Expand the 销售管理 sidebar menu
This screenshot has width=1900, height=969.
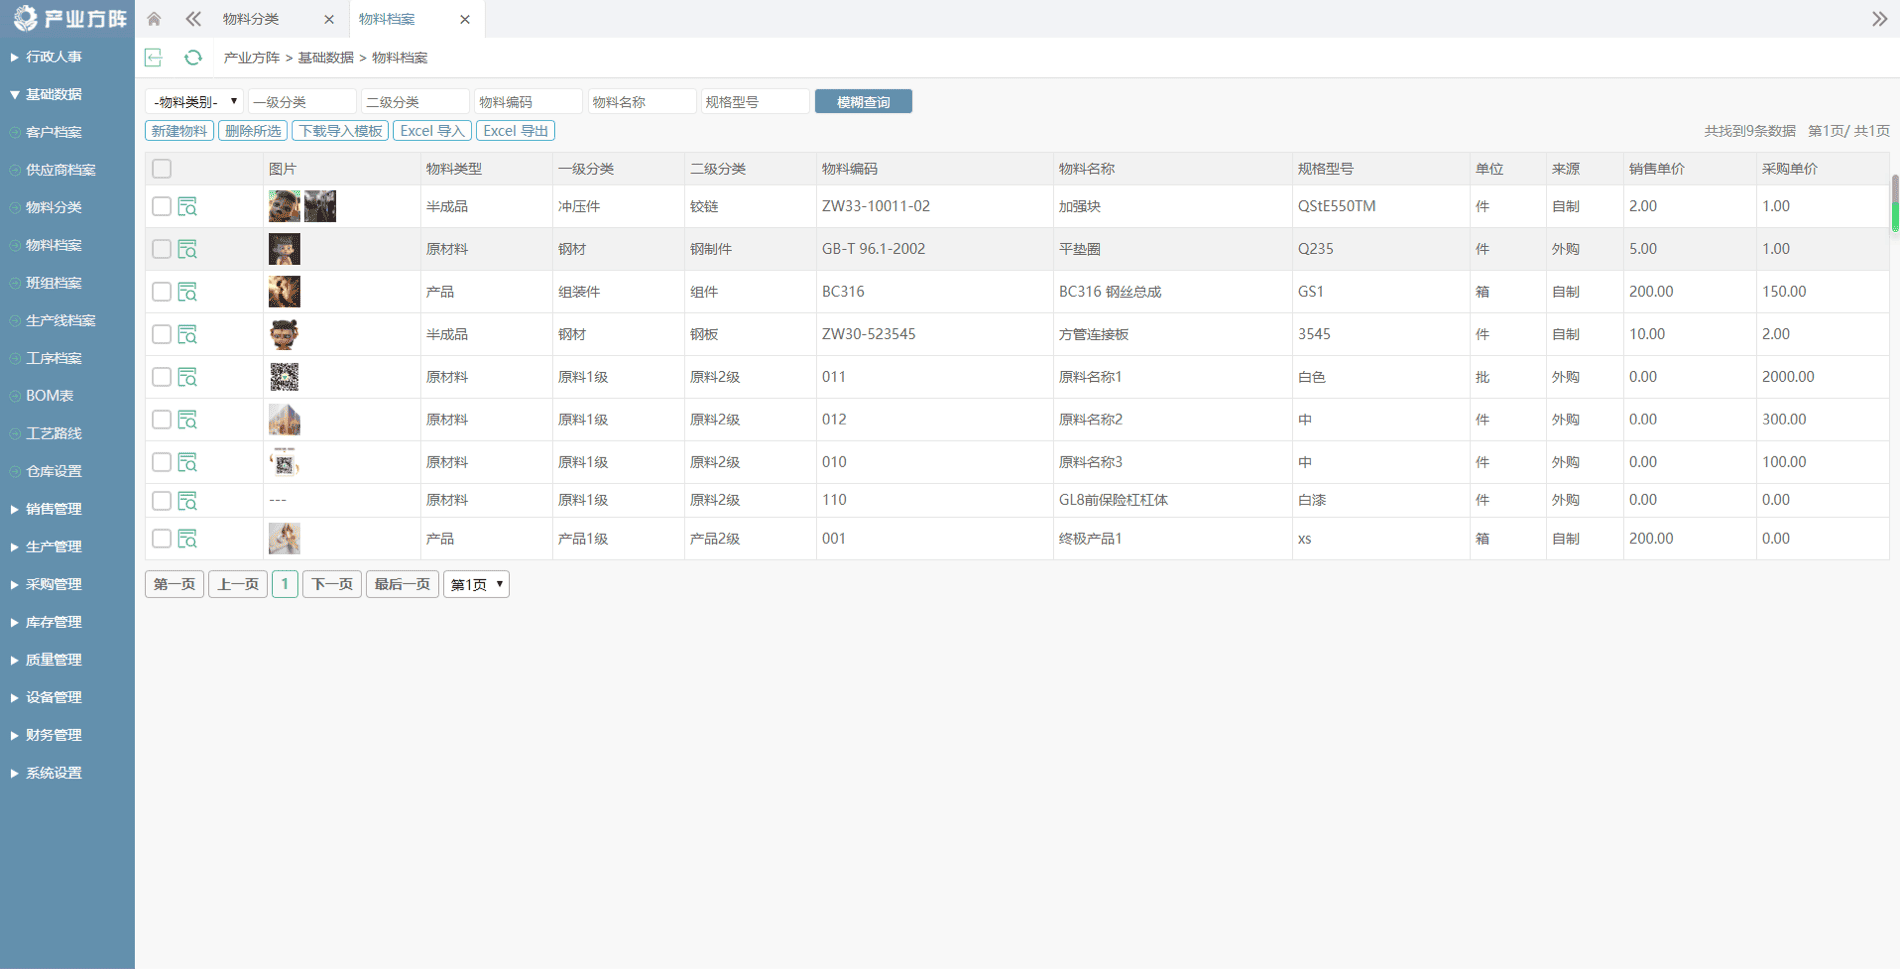tap(54, 509)
